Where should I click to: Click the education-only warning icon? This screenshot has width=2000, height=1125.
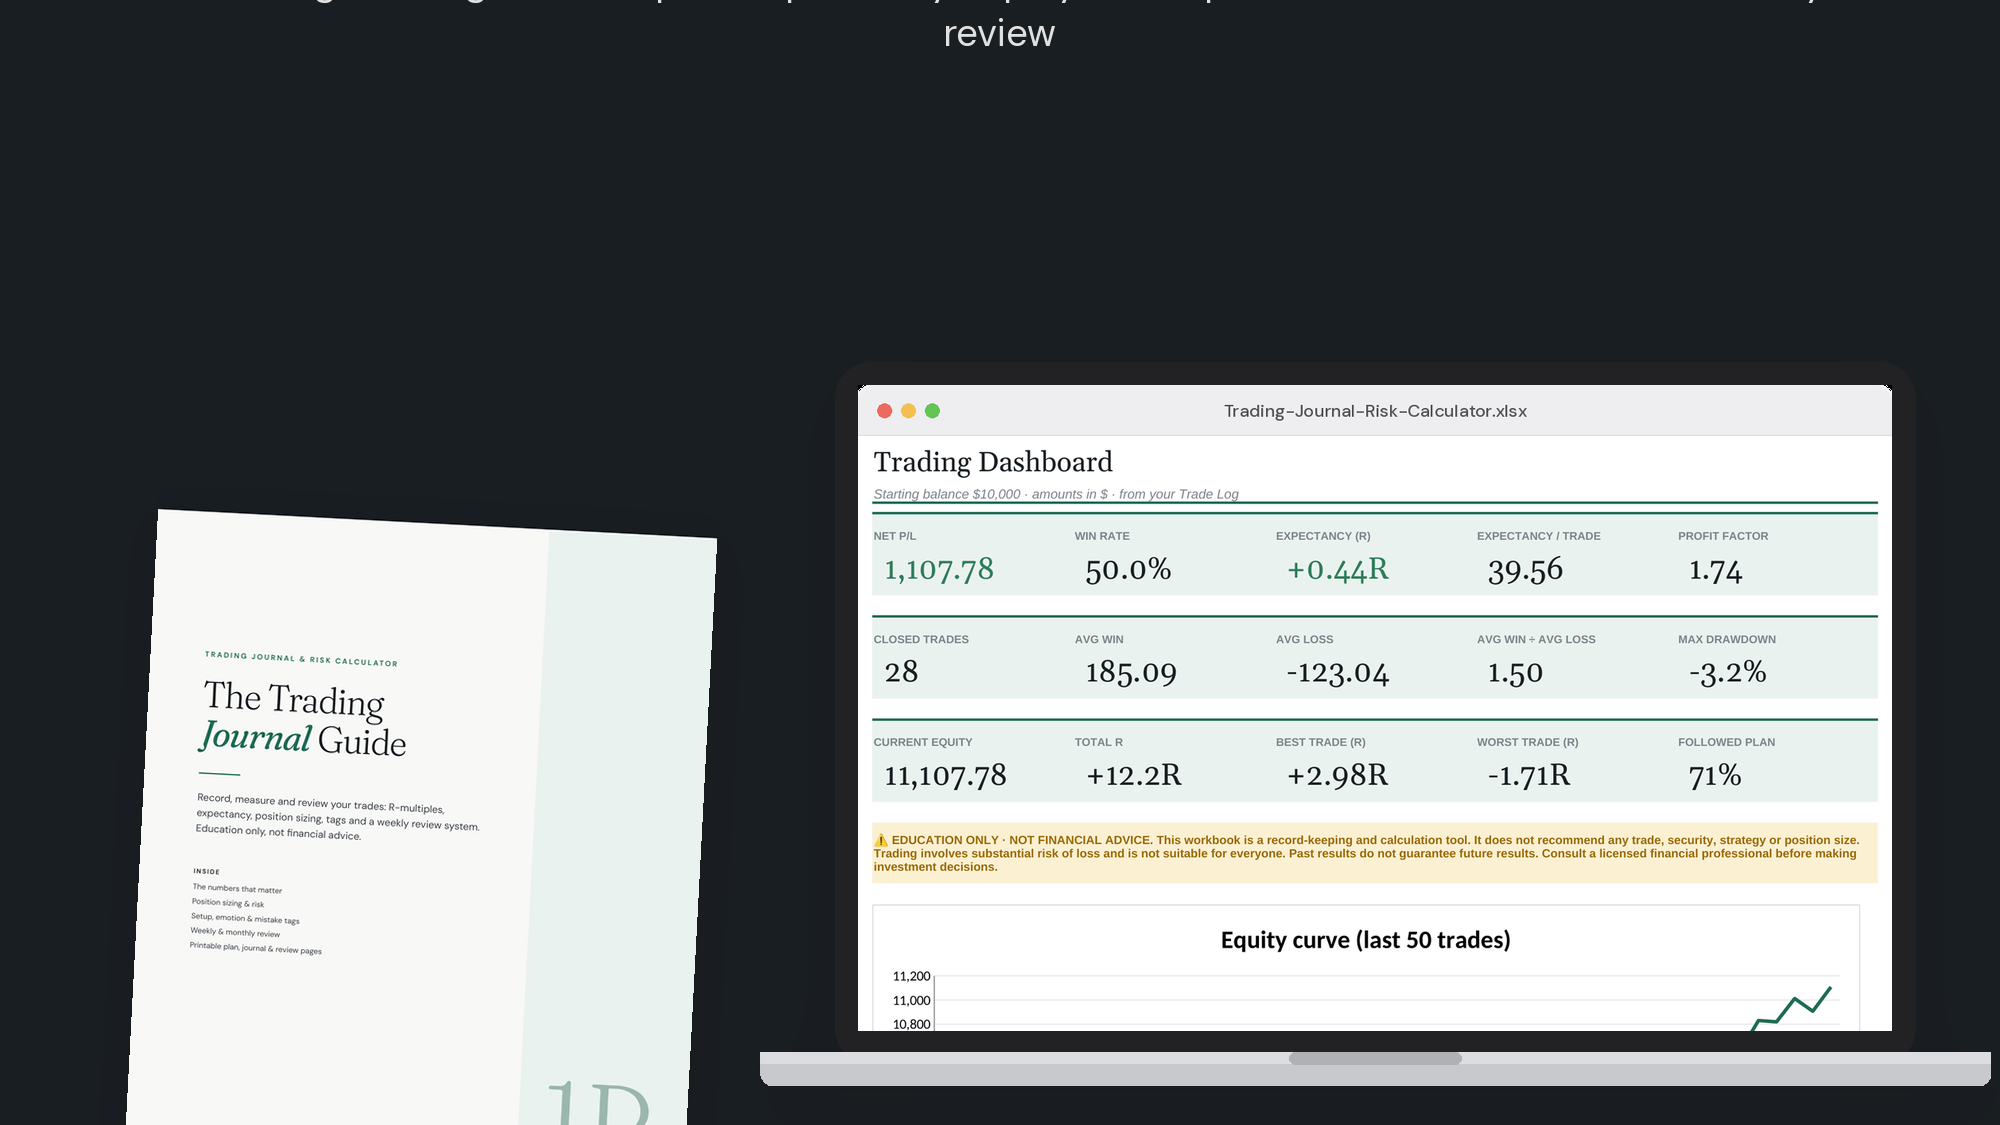[881, 840]
